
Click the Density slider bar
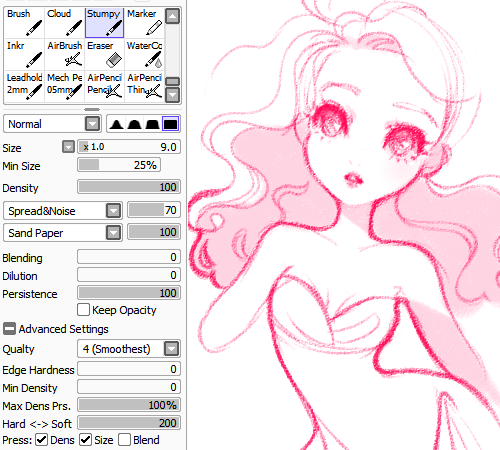click(129, 187)
